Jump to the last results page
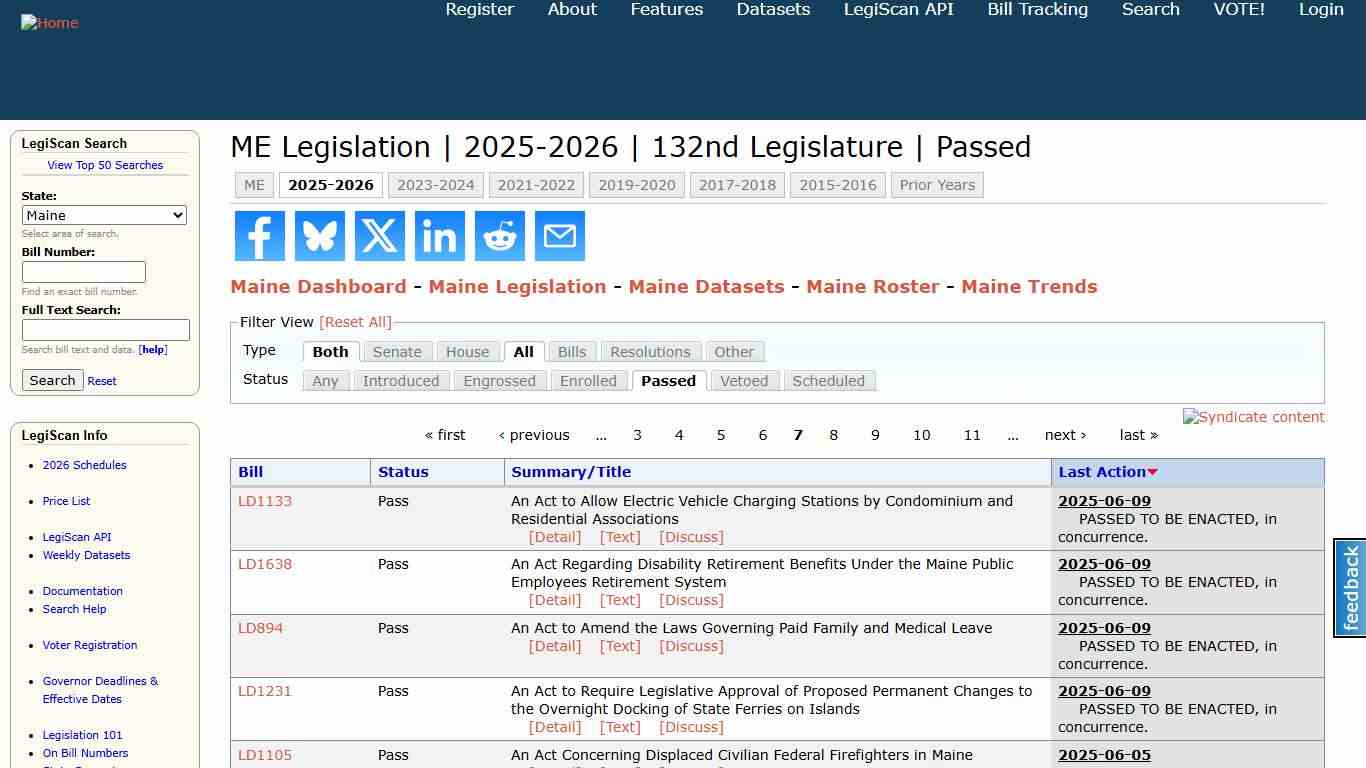Image resolution: width=1366 pixels, height=768 pixels. [x=1138, y=434]
